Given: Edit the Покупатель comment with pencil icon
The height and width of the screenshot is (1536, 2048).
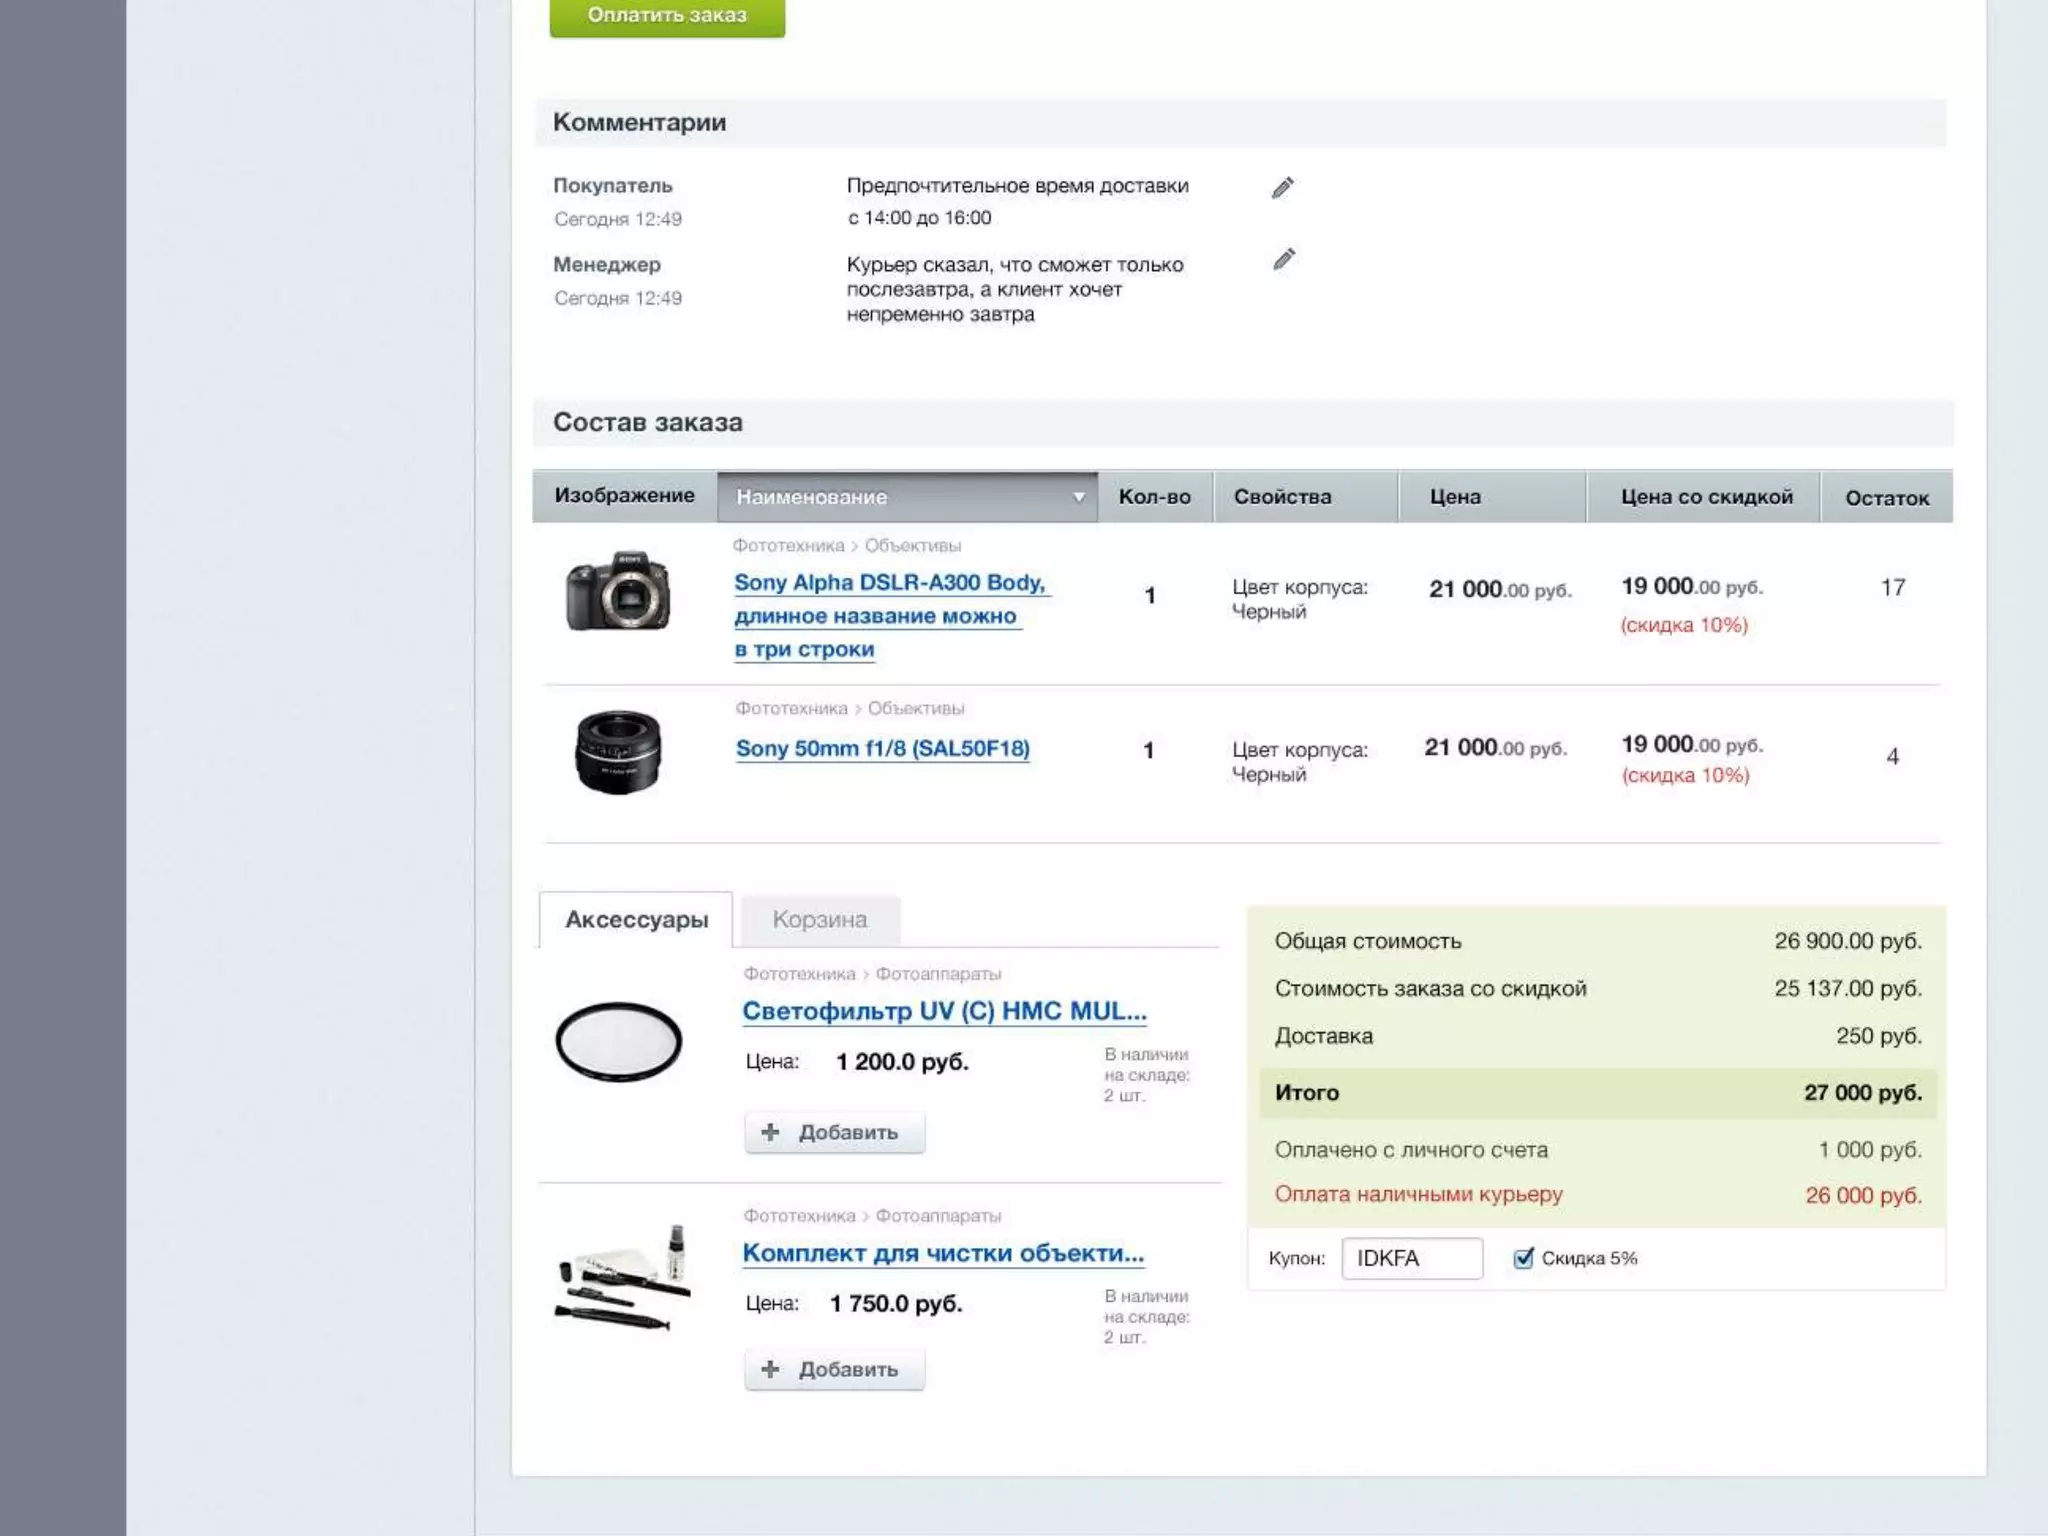Looking at the screenshot, I should click(1283, 188).
